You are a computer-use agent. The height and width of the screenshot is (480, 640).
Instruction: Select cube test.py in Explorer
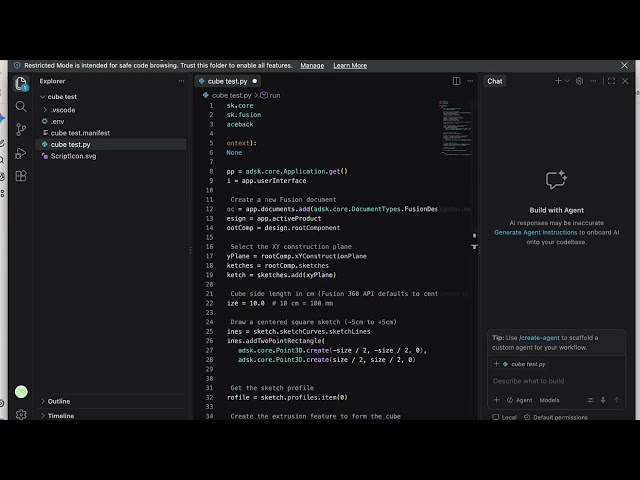pyautogui.click(x=111, y=144)
